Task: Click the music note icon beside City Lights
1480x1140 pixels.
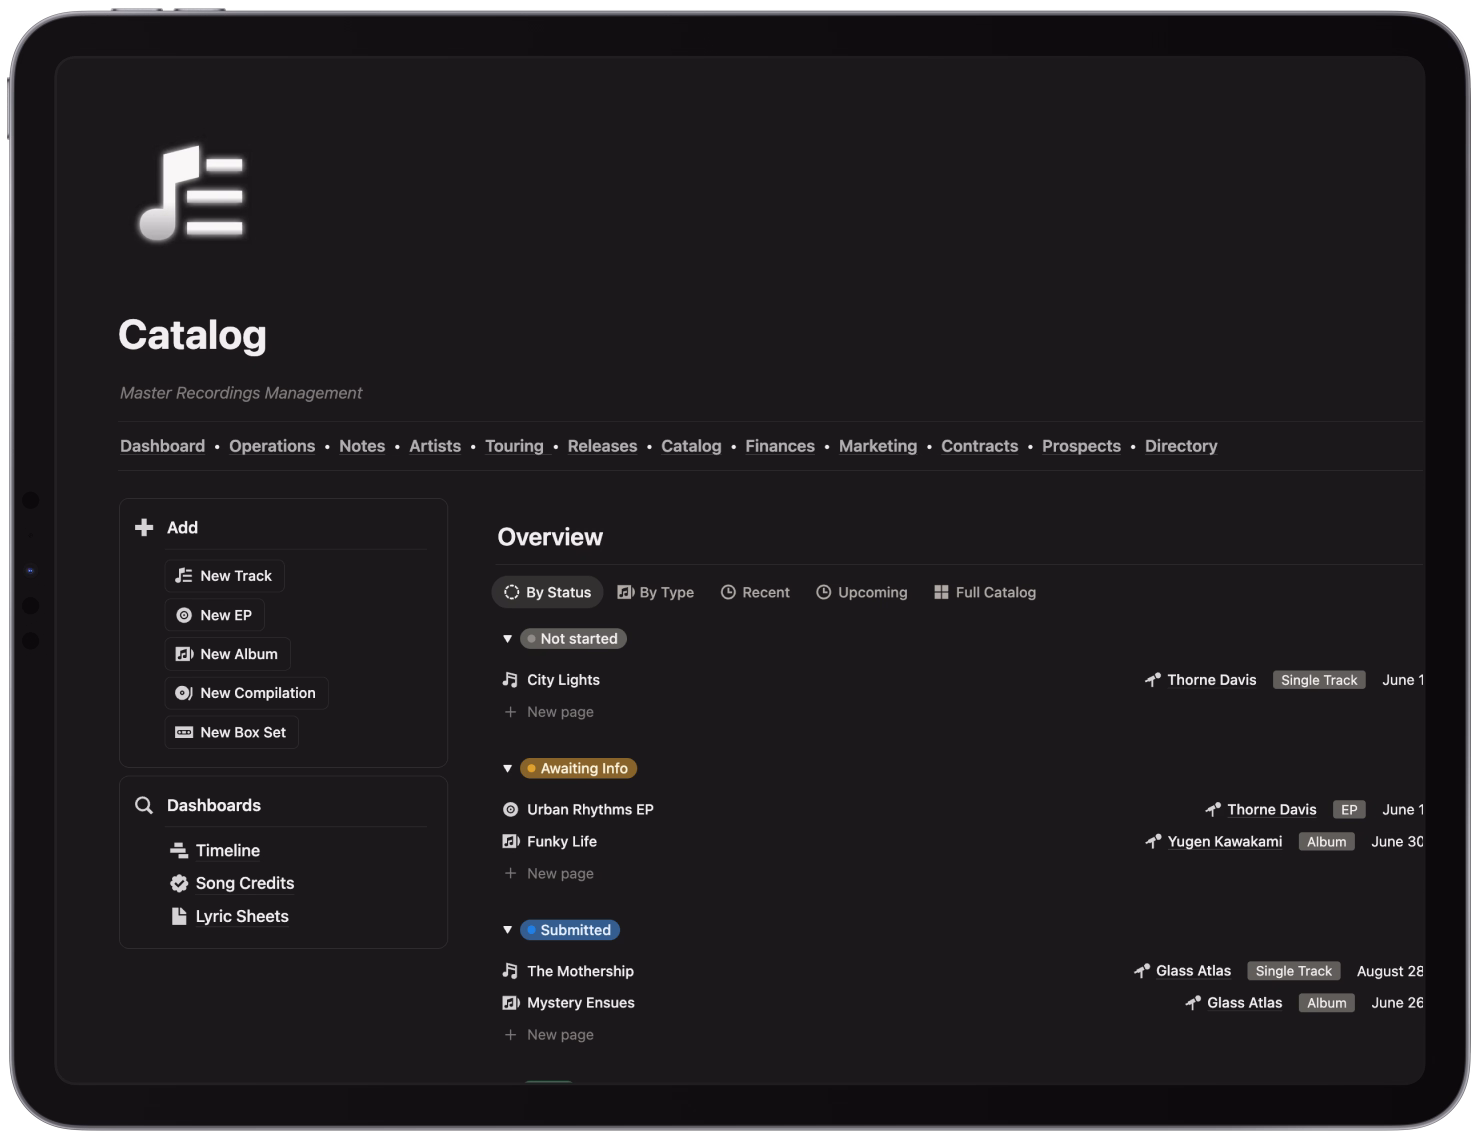Action: tap(510, 680)
